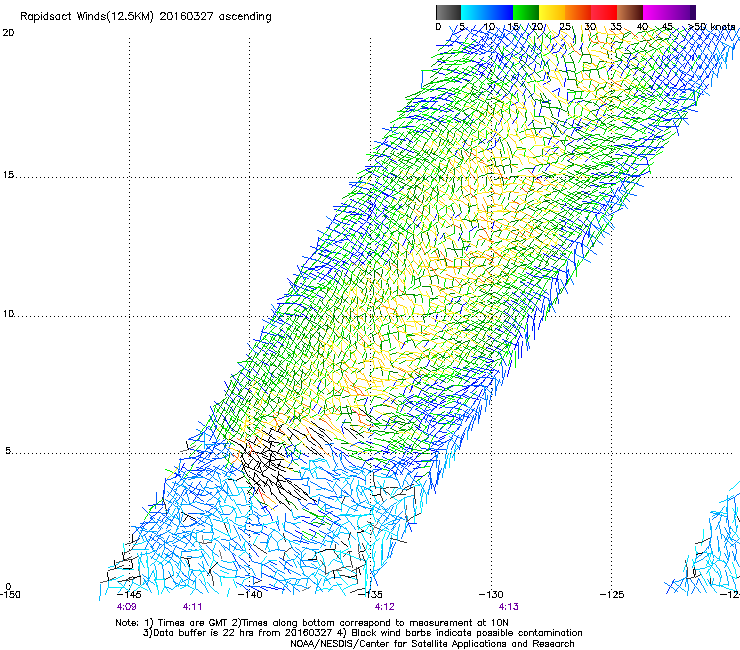Click the '25' legend scale label
740x650 pixels.
564,27
